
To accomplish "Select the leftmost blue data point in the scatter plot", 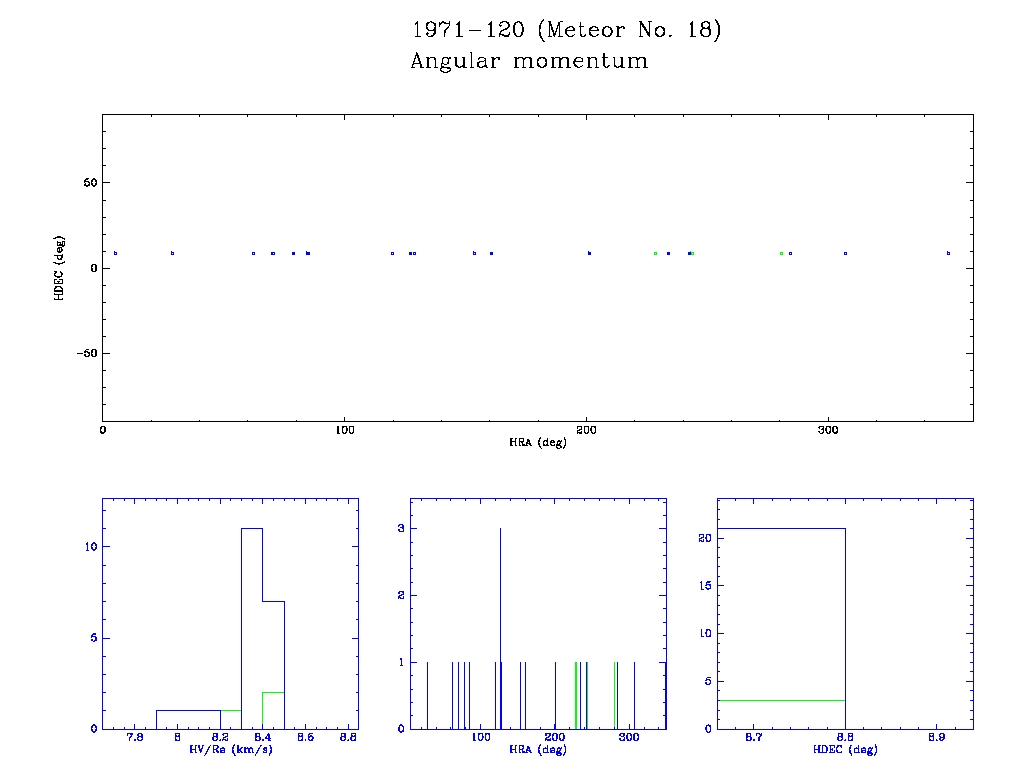I will coord(116,253).
